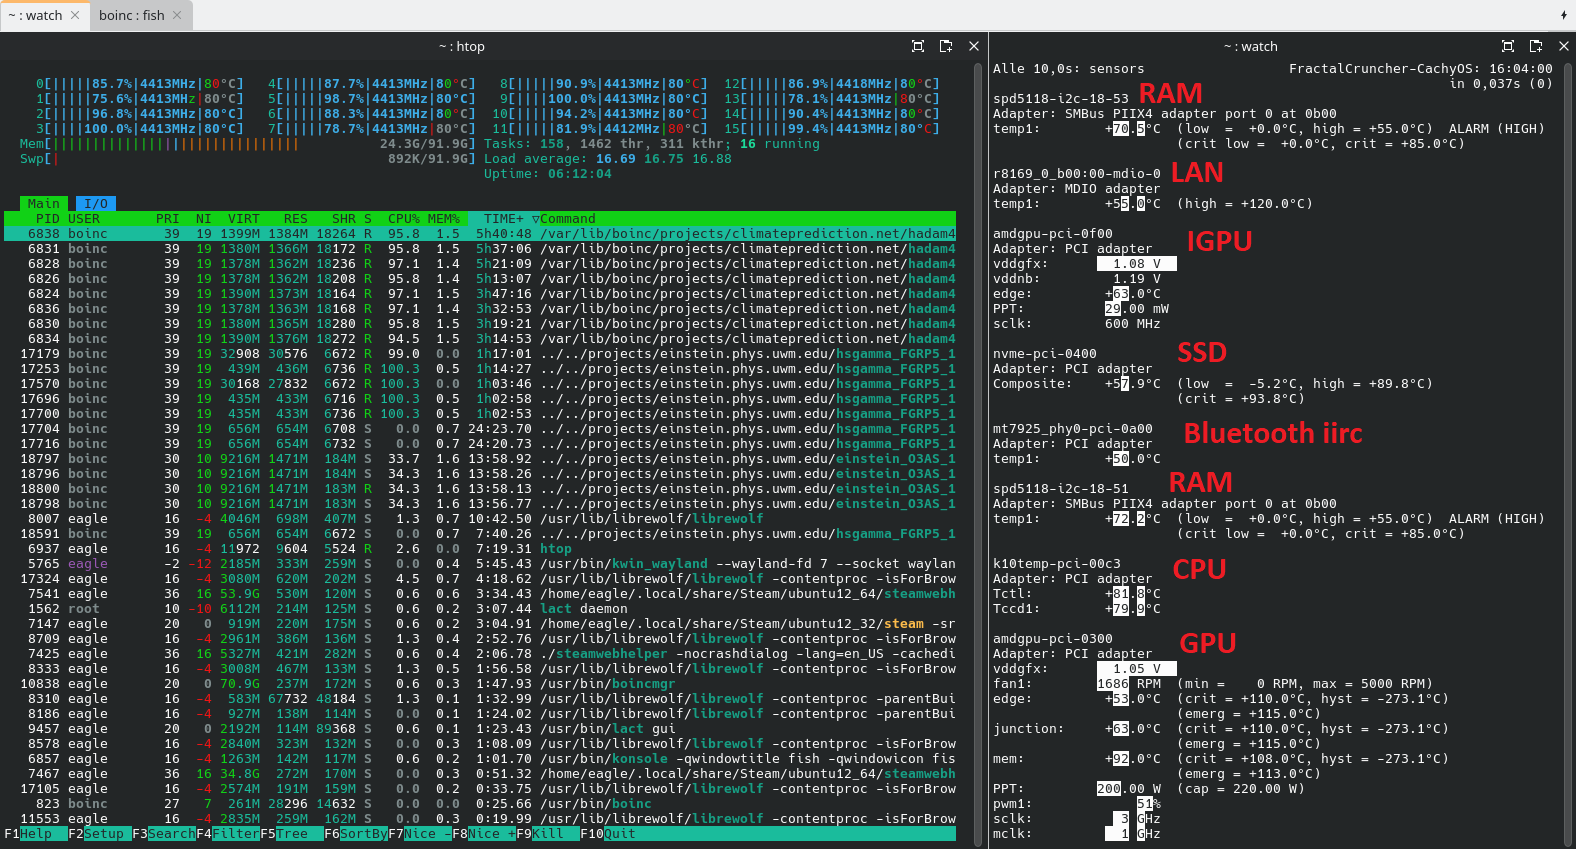Click the CPU 0 usage meter
The width and height of the screenshot is (1576, 849).
(140, 84)
